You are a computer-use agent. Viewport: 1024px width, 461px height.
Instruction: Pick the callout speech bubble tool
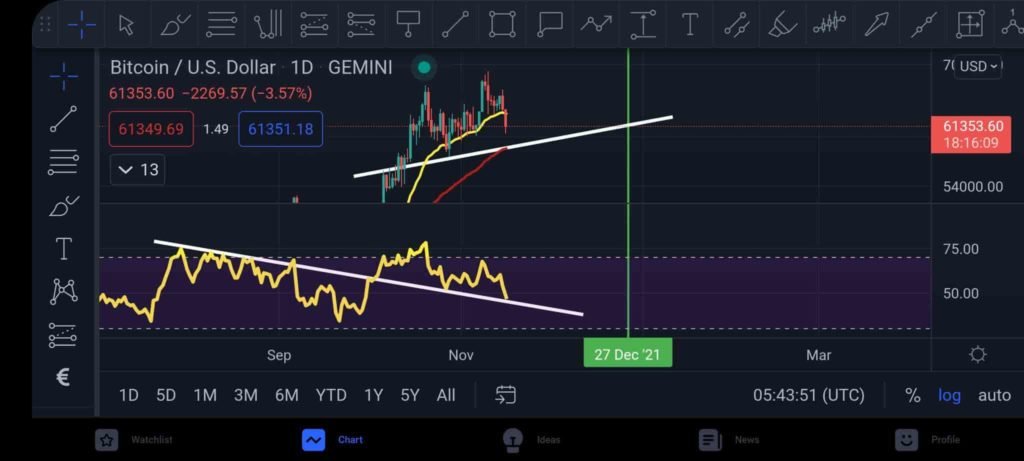(549, 24)
